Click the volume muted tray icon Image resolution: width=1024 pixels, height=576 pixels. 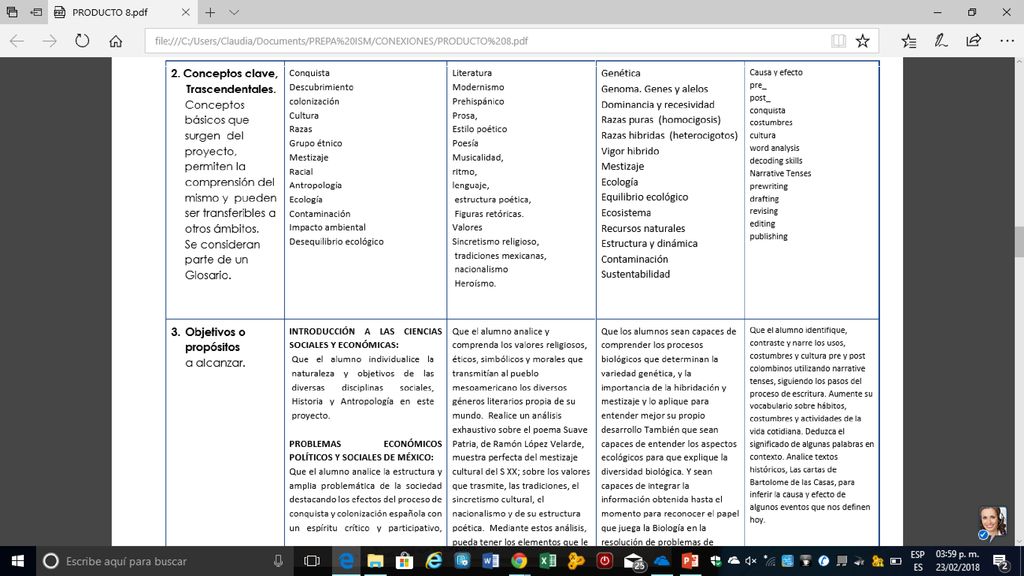coord(751,561)
